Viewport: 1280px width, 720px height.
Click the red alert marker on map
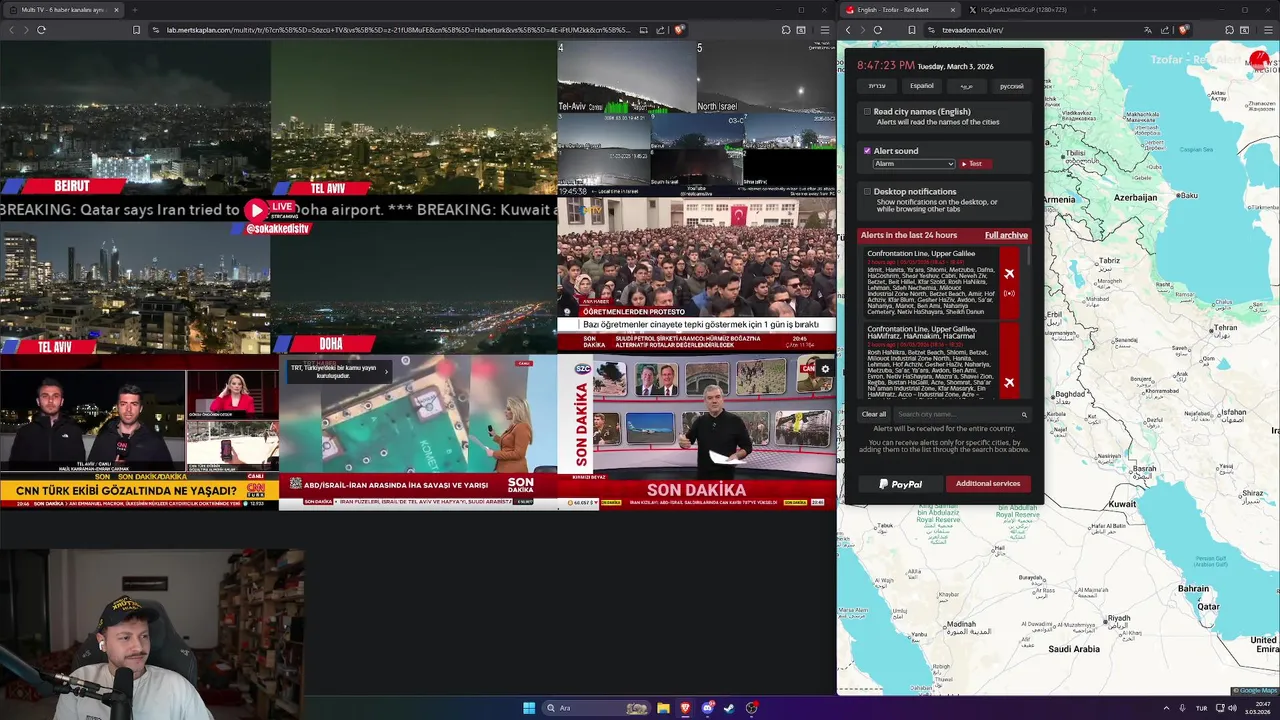pyautogui.click(x=1259, y=61)
